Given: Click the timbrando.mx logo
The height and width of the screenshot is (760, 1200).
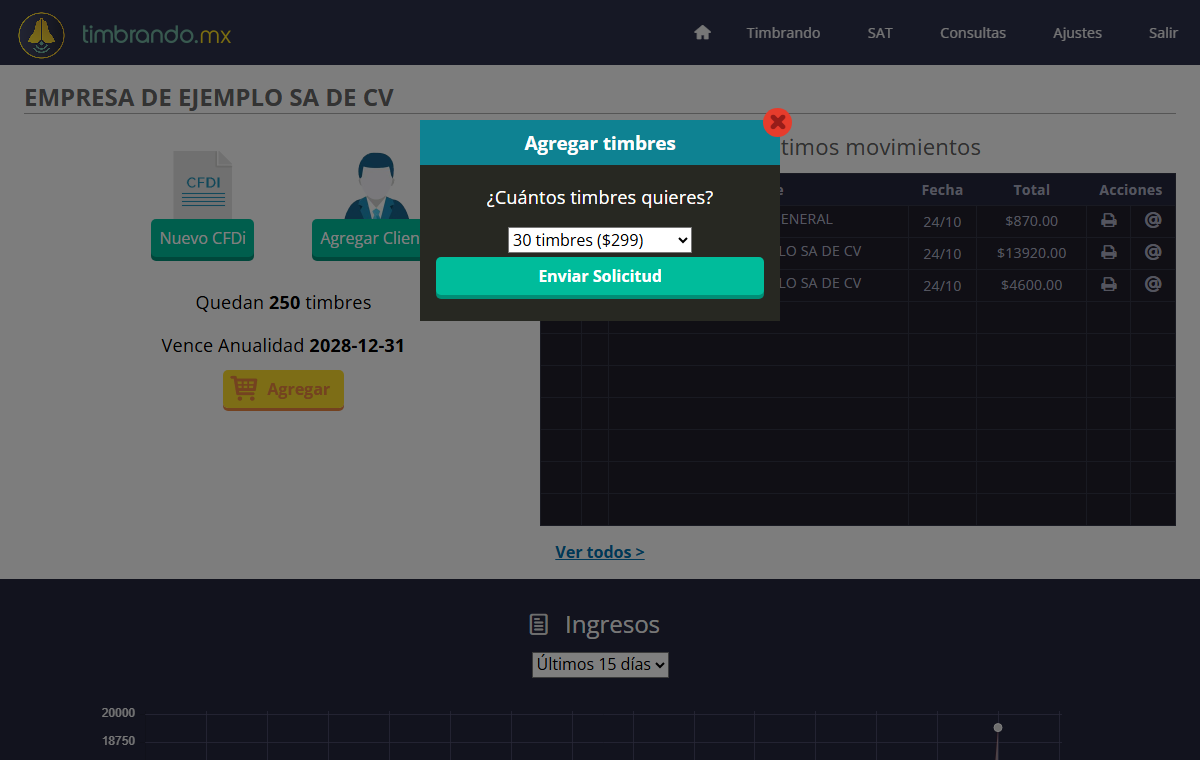Looking at the screenshot, I should (125, 35).
